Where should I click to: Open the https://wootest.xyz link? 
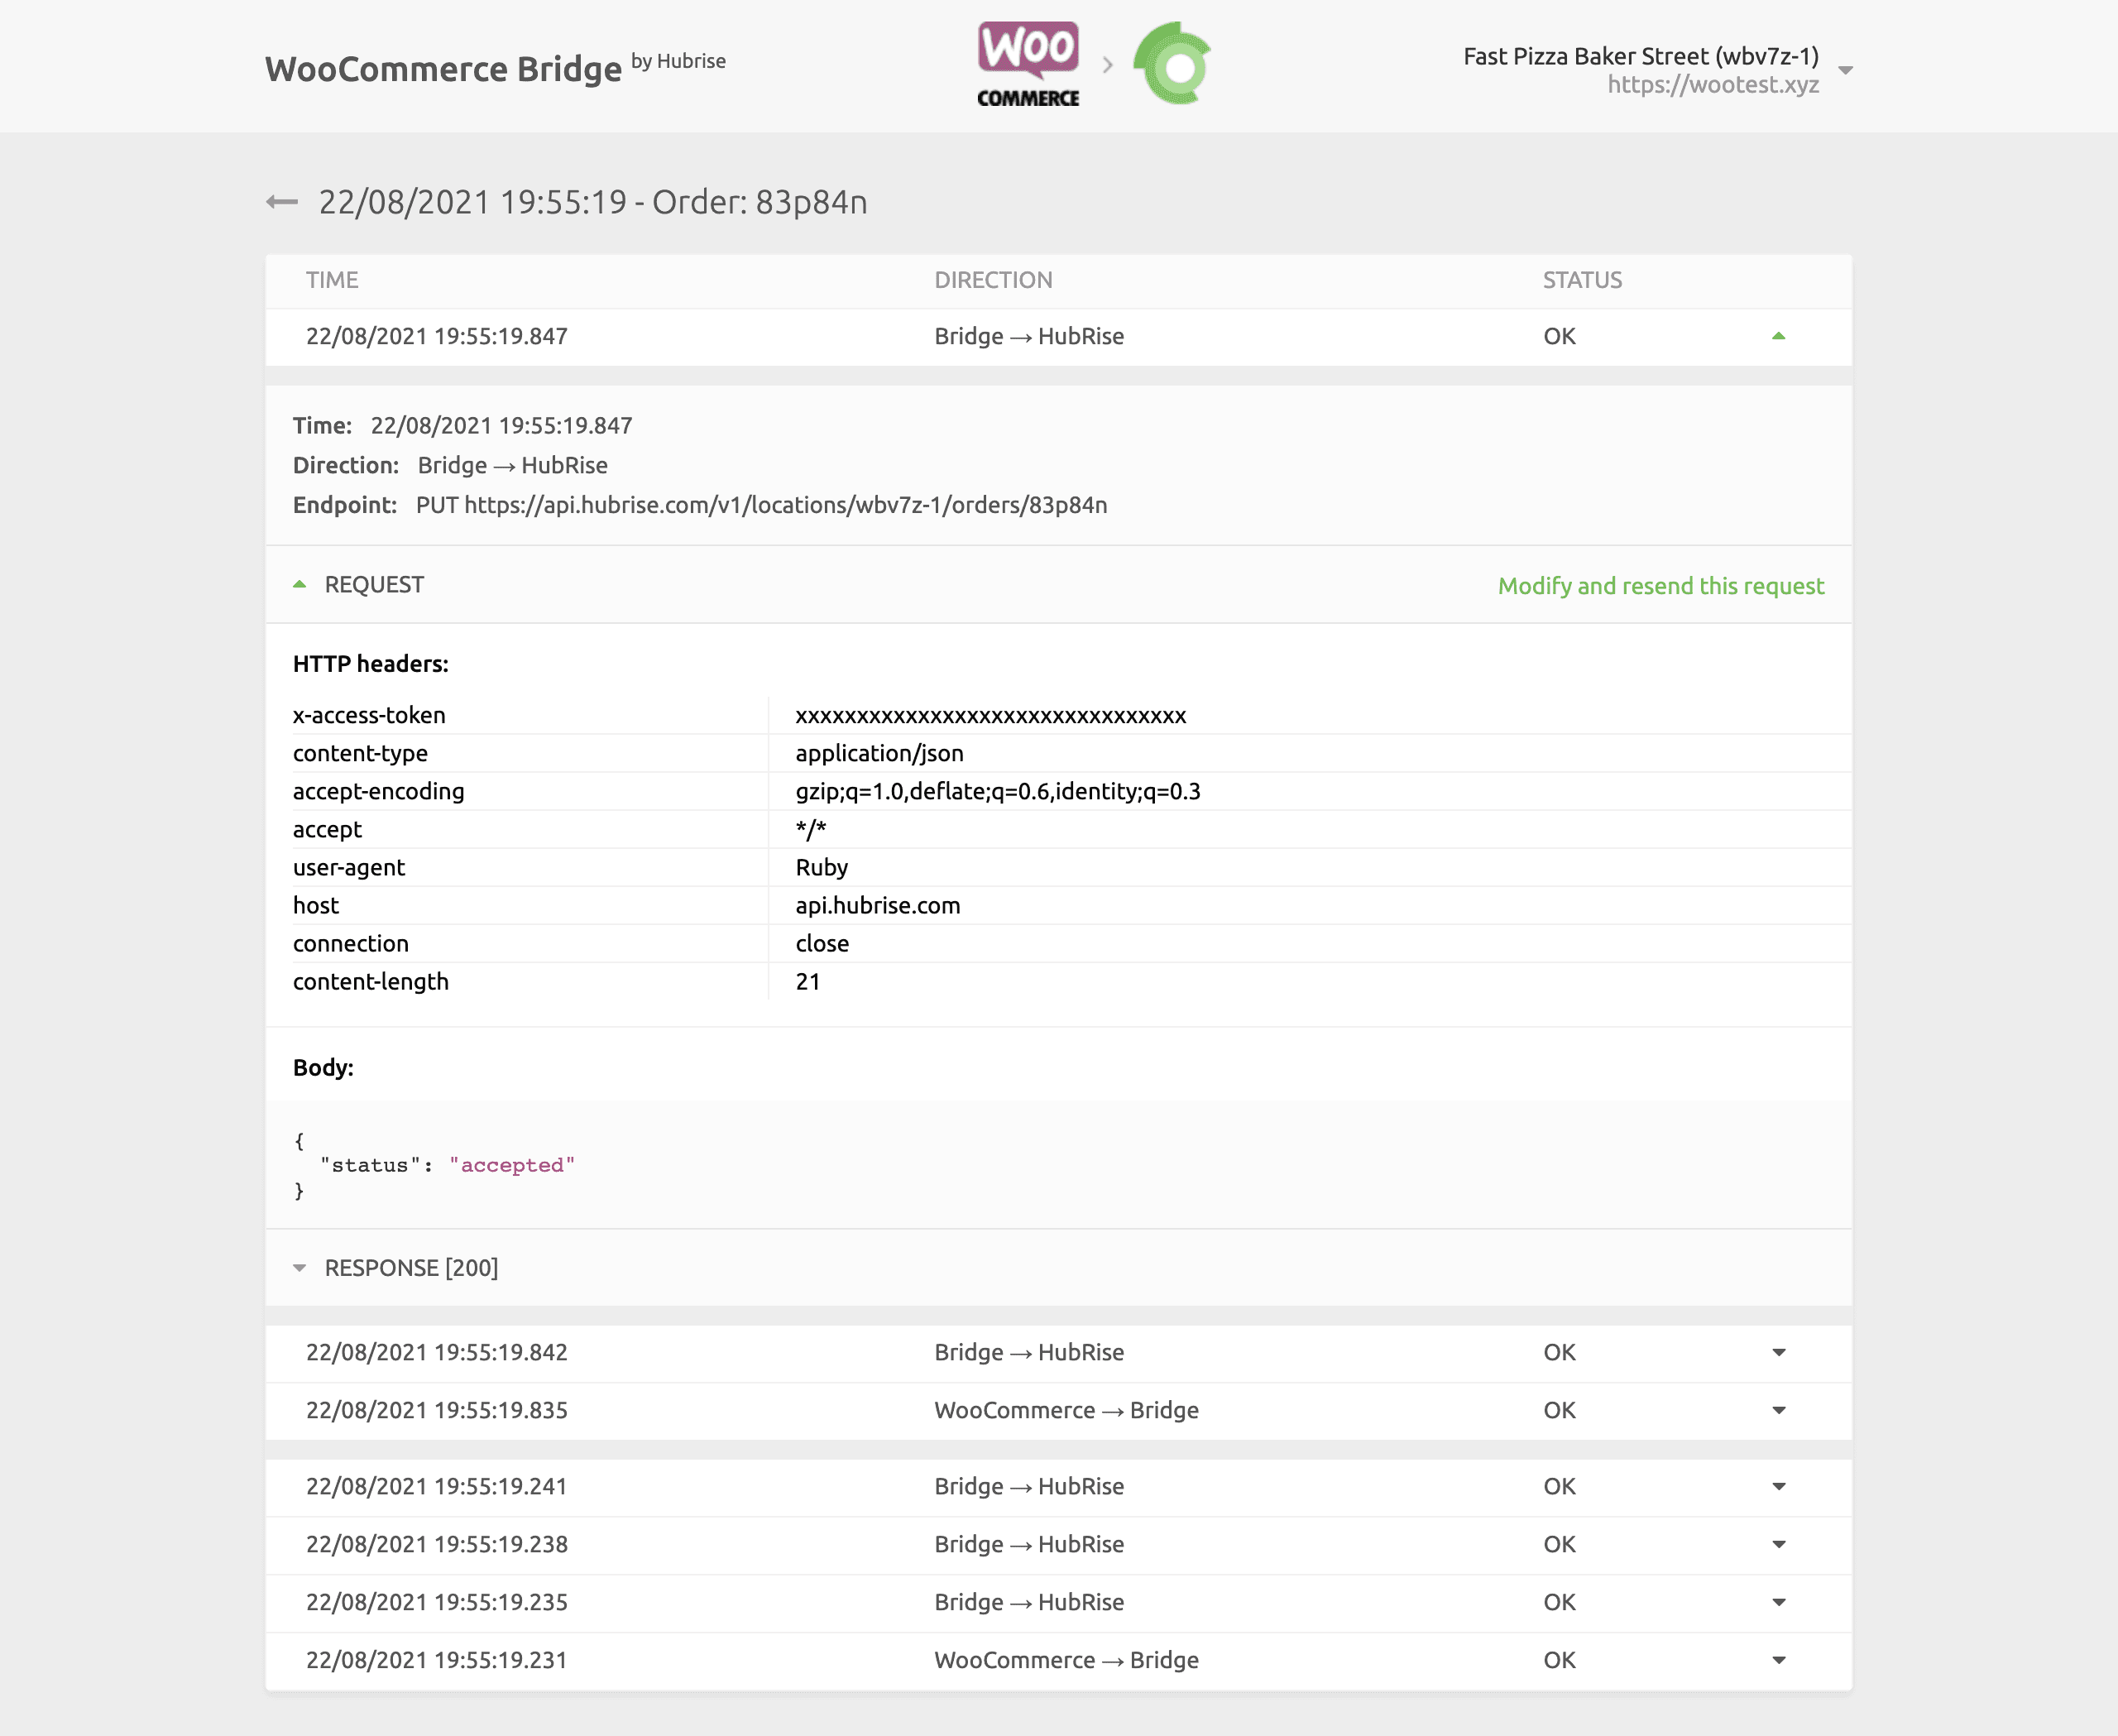(1714, 85)
